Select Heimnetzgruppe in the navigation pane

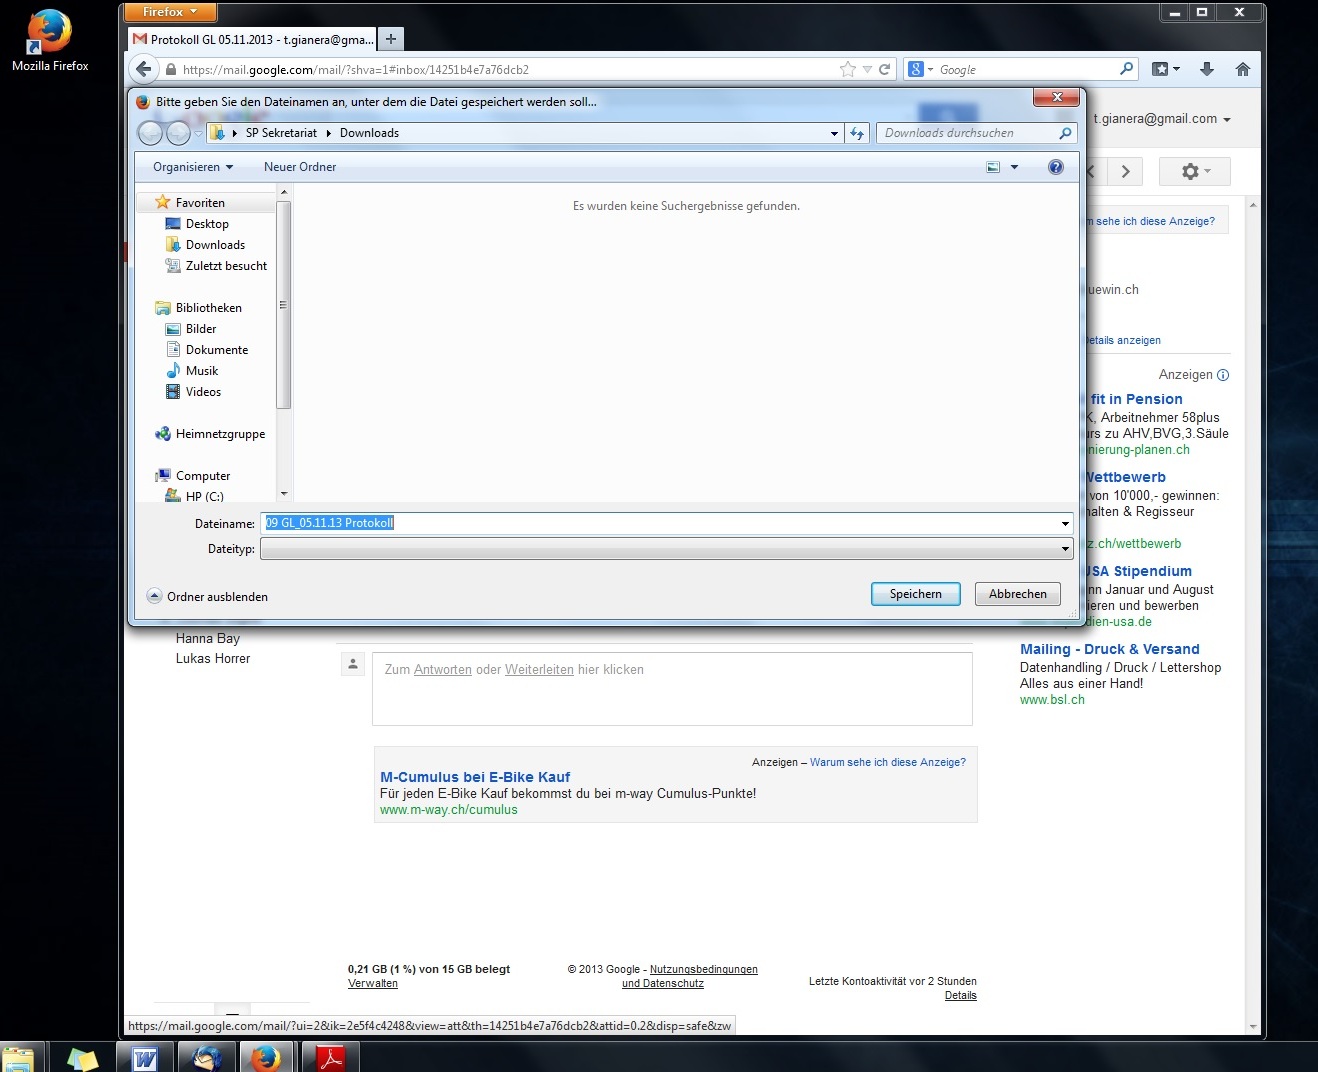pos(220,434)
